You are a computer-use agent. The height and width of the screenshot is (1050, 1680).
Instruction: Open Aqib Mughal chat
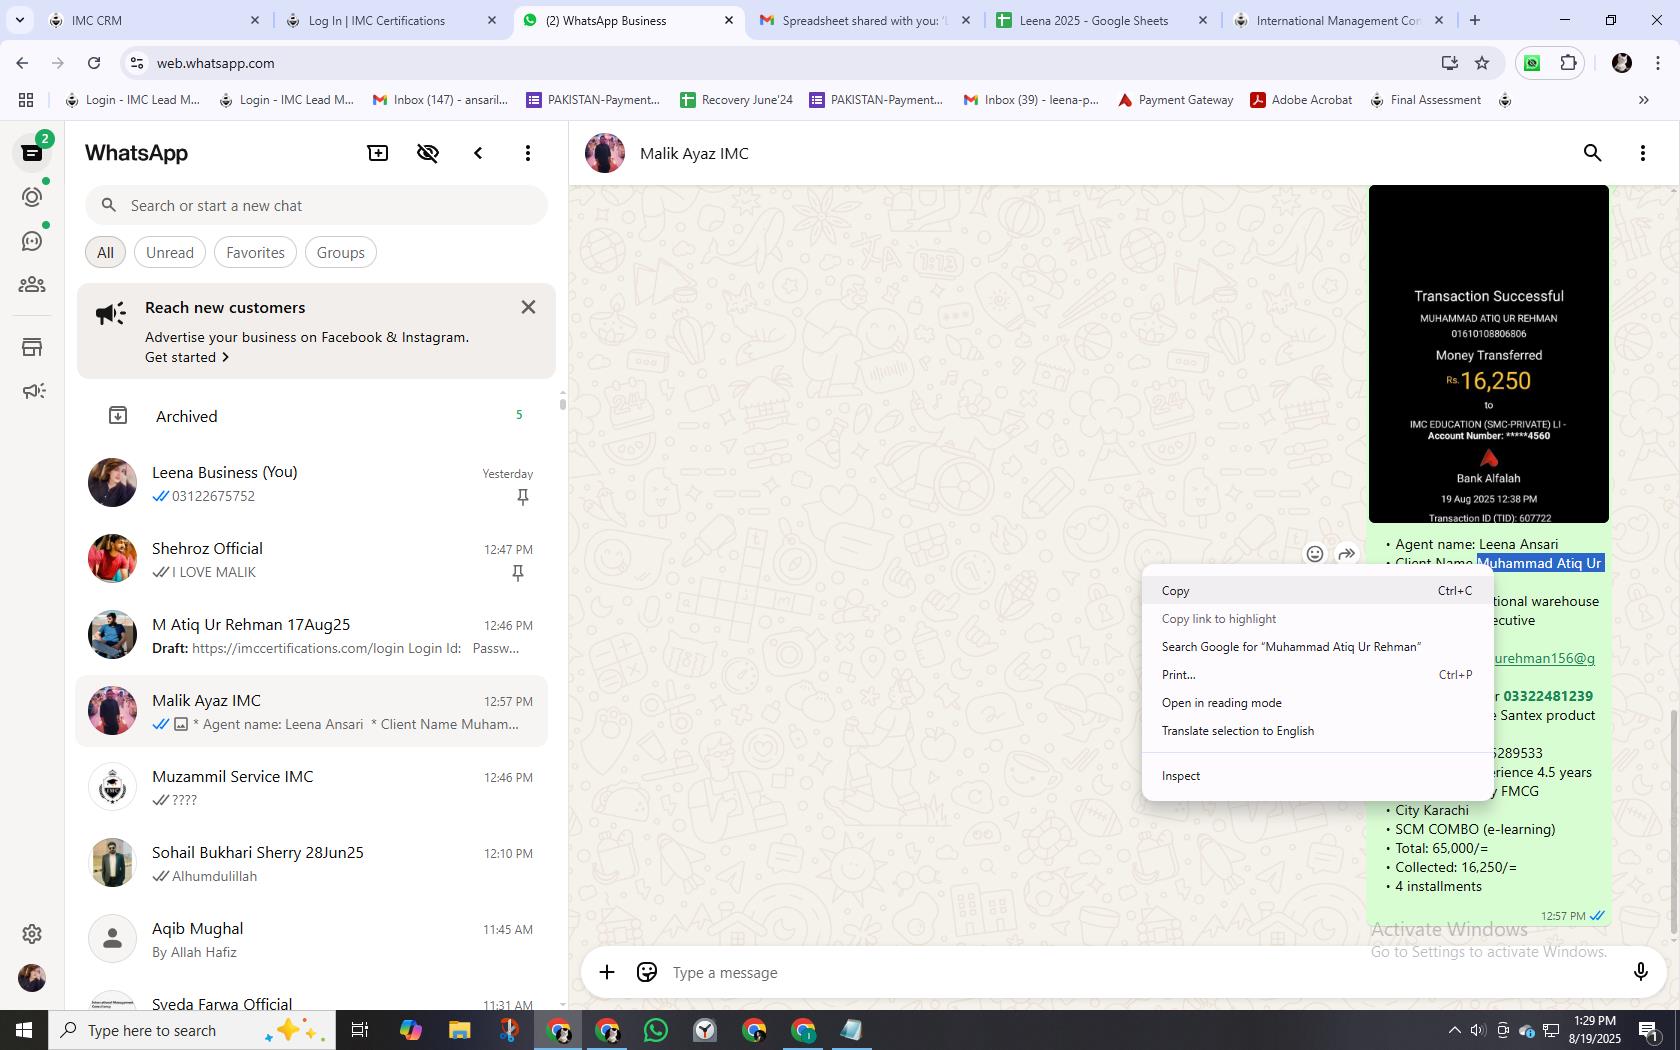312,939
